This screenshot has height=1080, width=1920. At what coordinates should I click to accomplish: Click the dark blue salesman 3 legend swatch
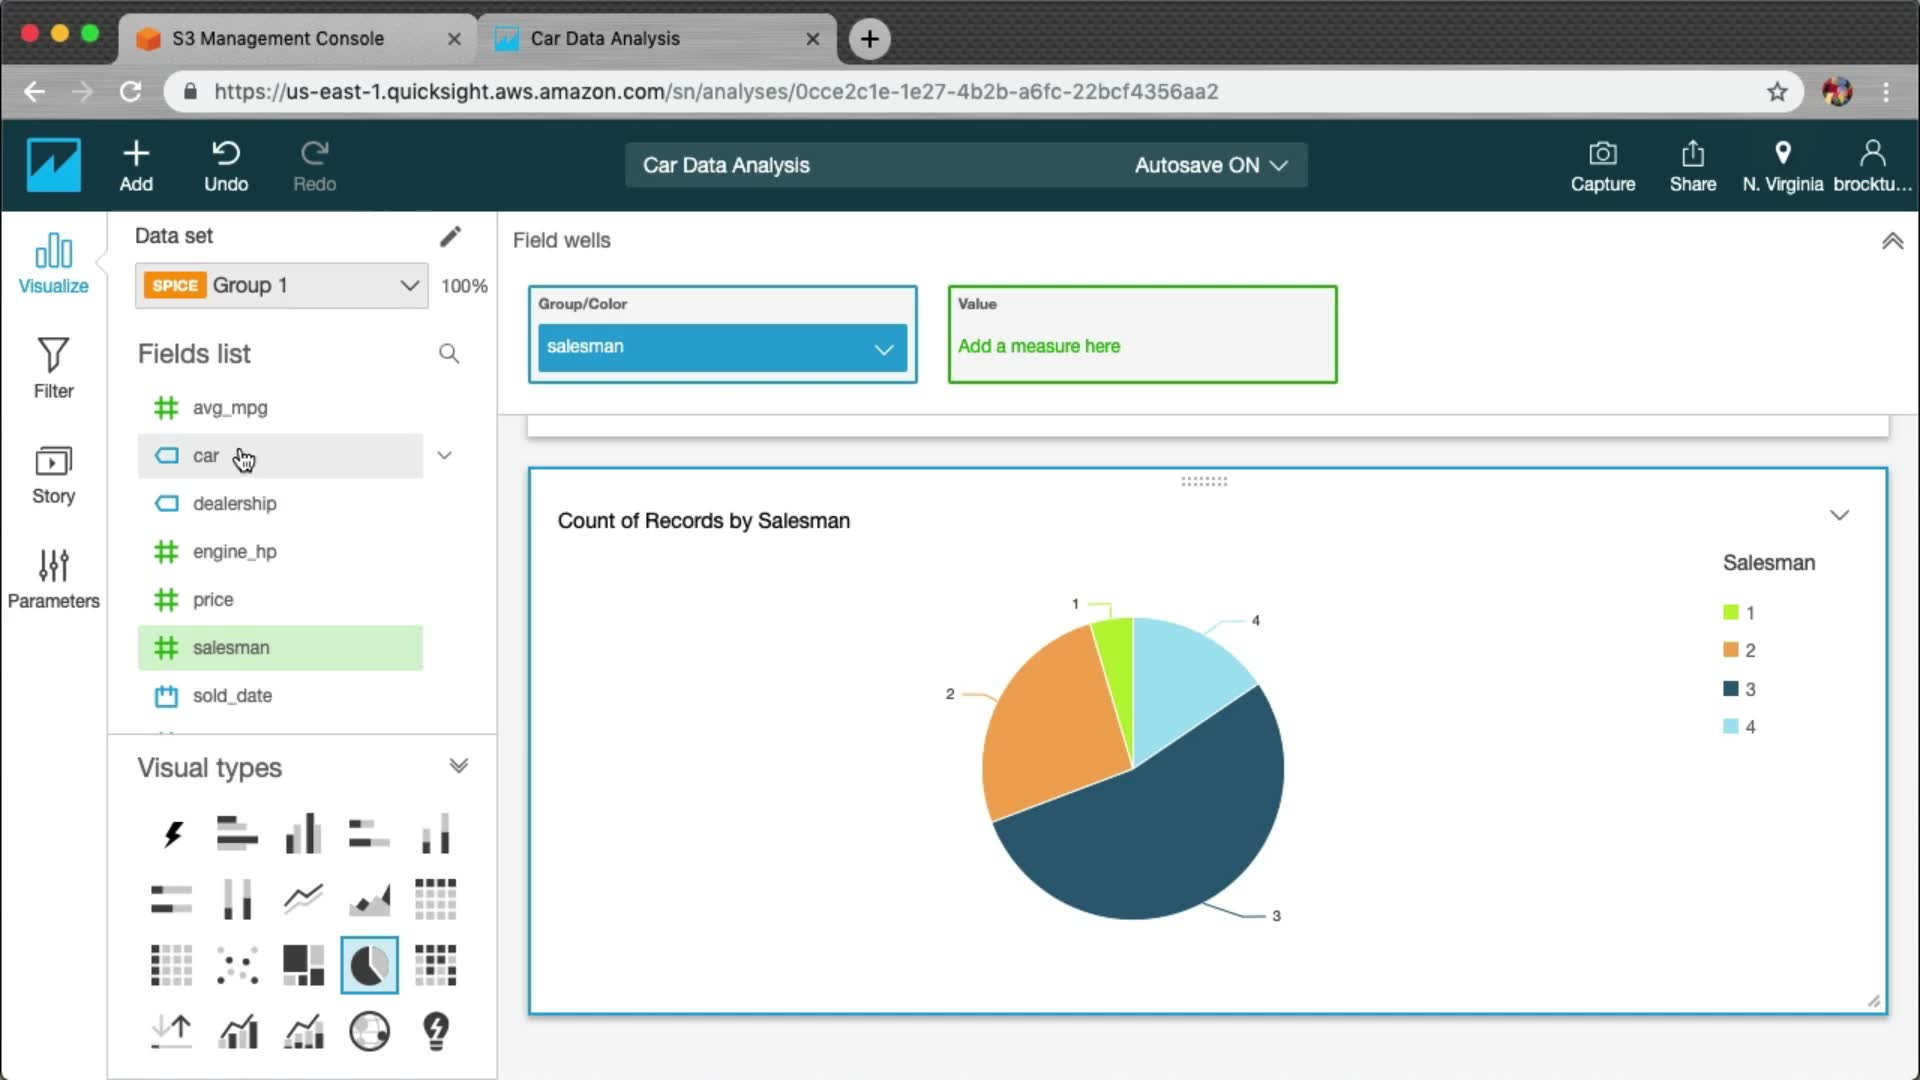pos(1731,689)
